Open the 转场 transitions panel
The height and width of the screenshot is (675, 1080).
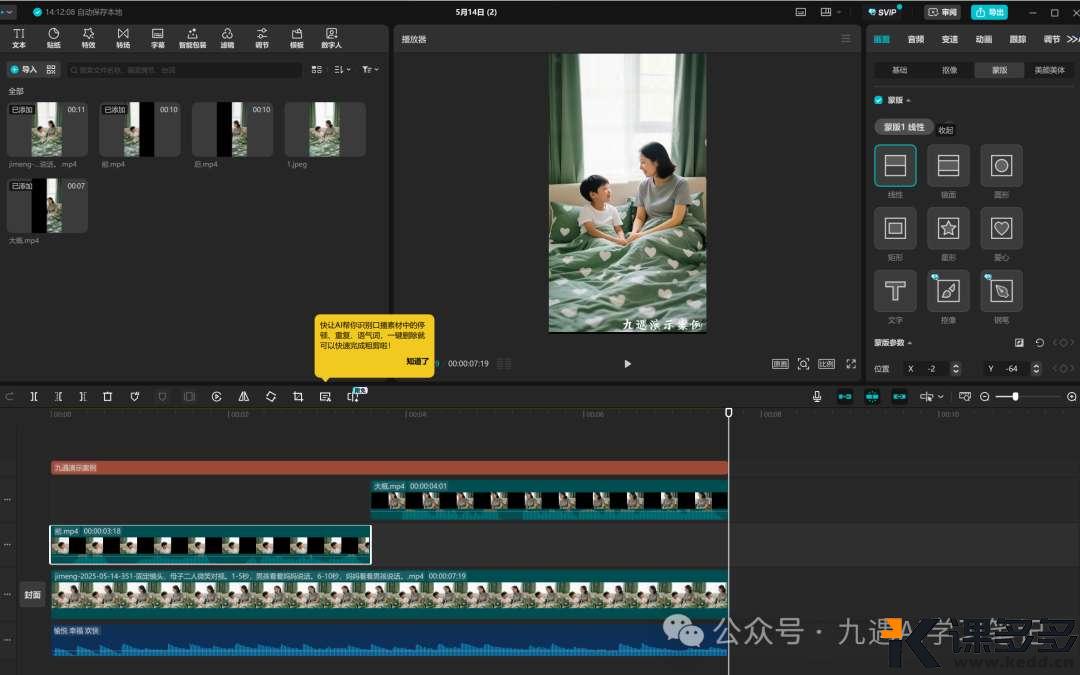click(x=123, y=38)
